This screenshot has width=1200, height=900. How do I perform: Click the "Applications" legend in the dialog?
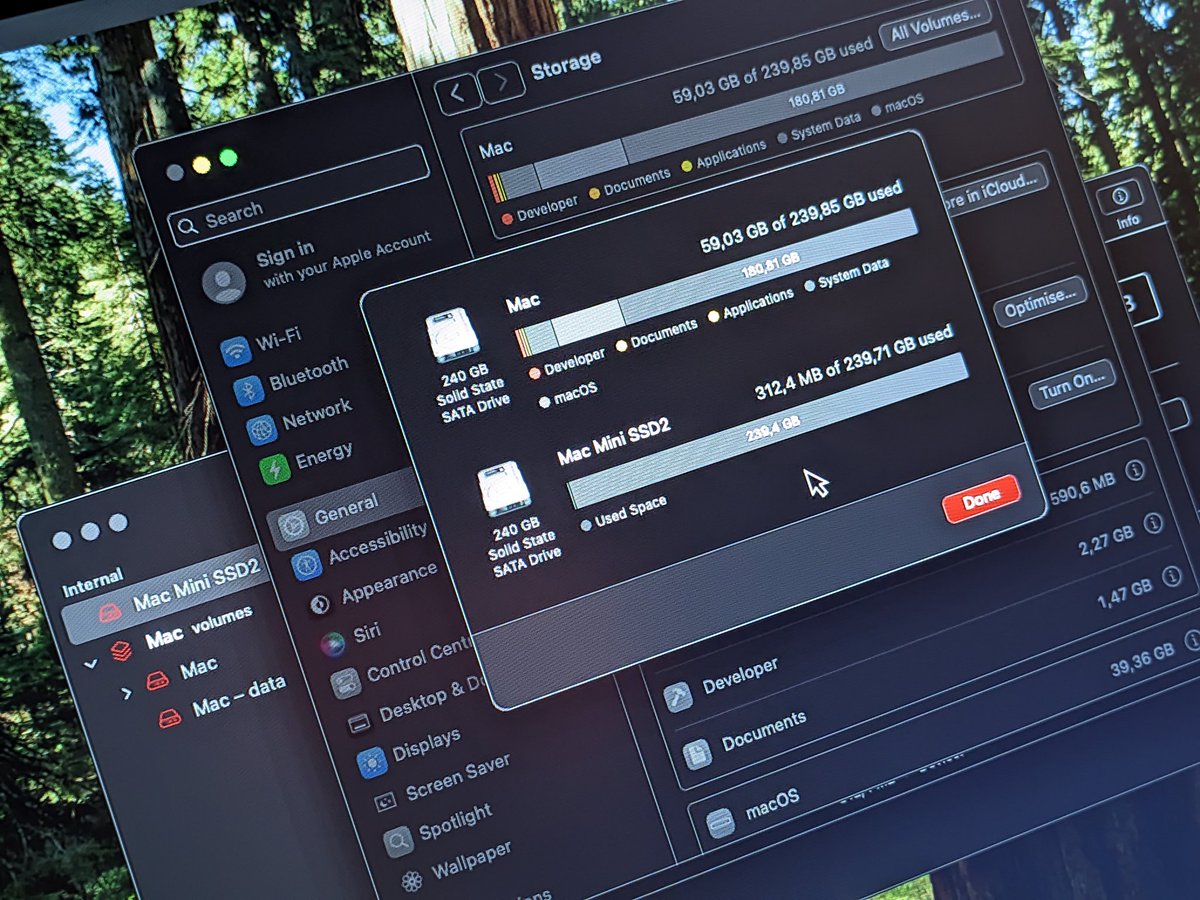tap(758, 305)
